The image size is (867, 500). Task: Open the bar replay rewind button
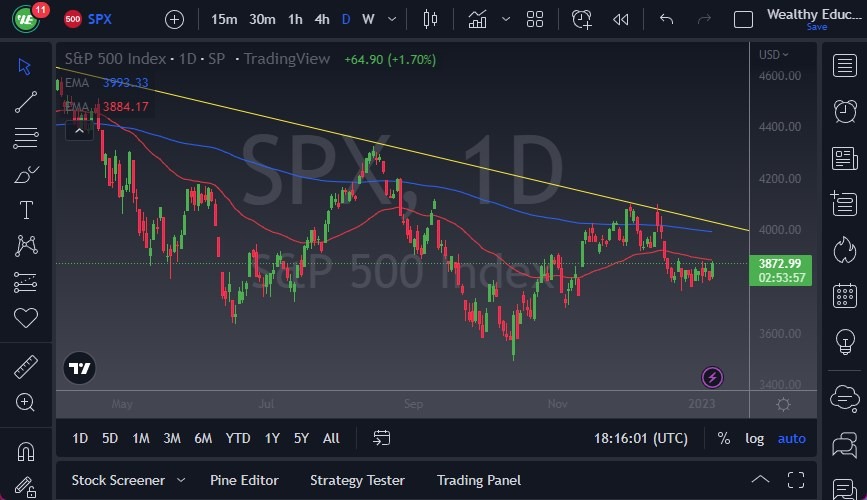[621, 19]
